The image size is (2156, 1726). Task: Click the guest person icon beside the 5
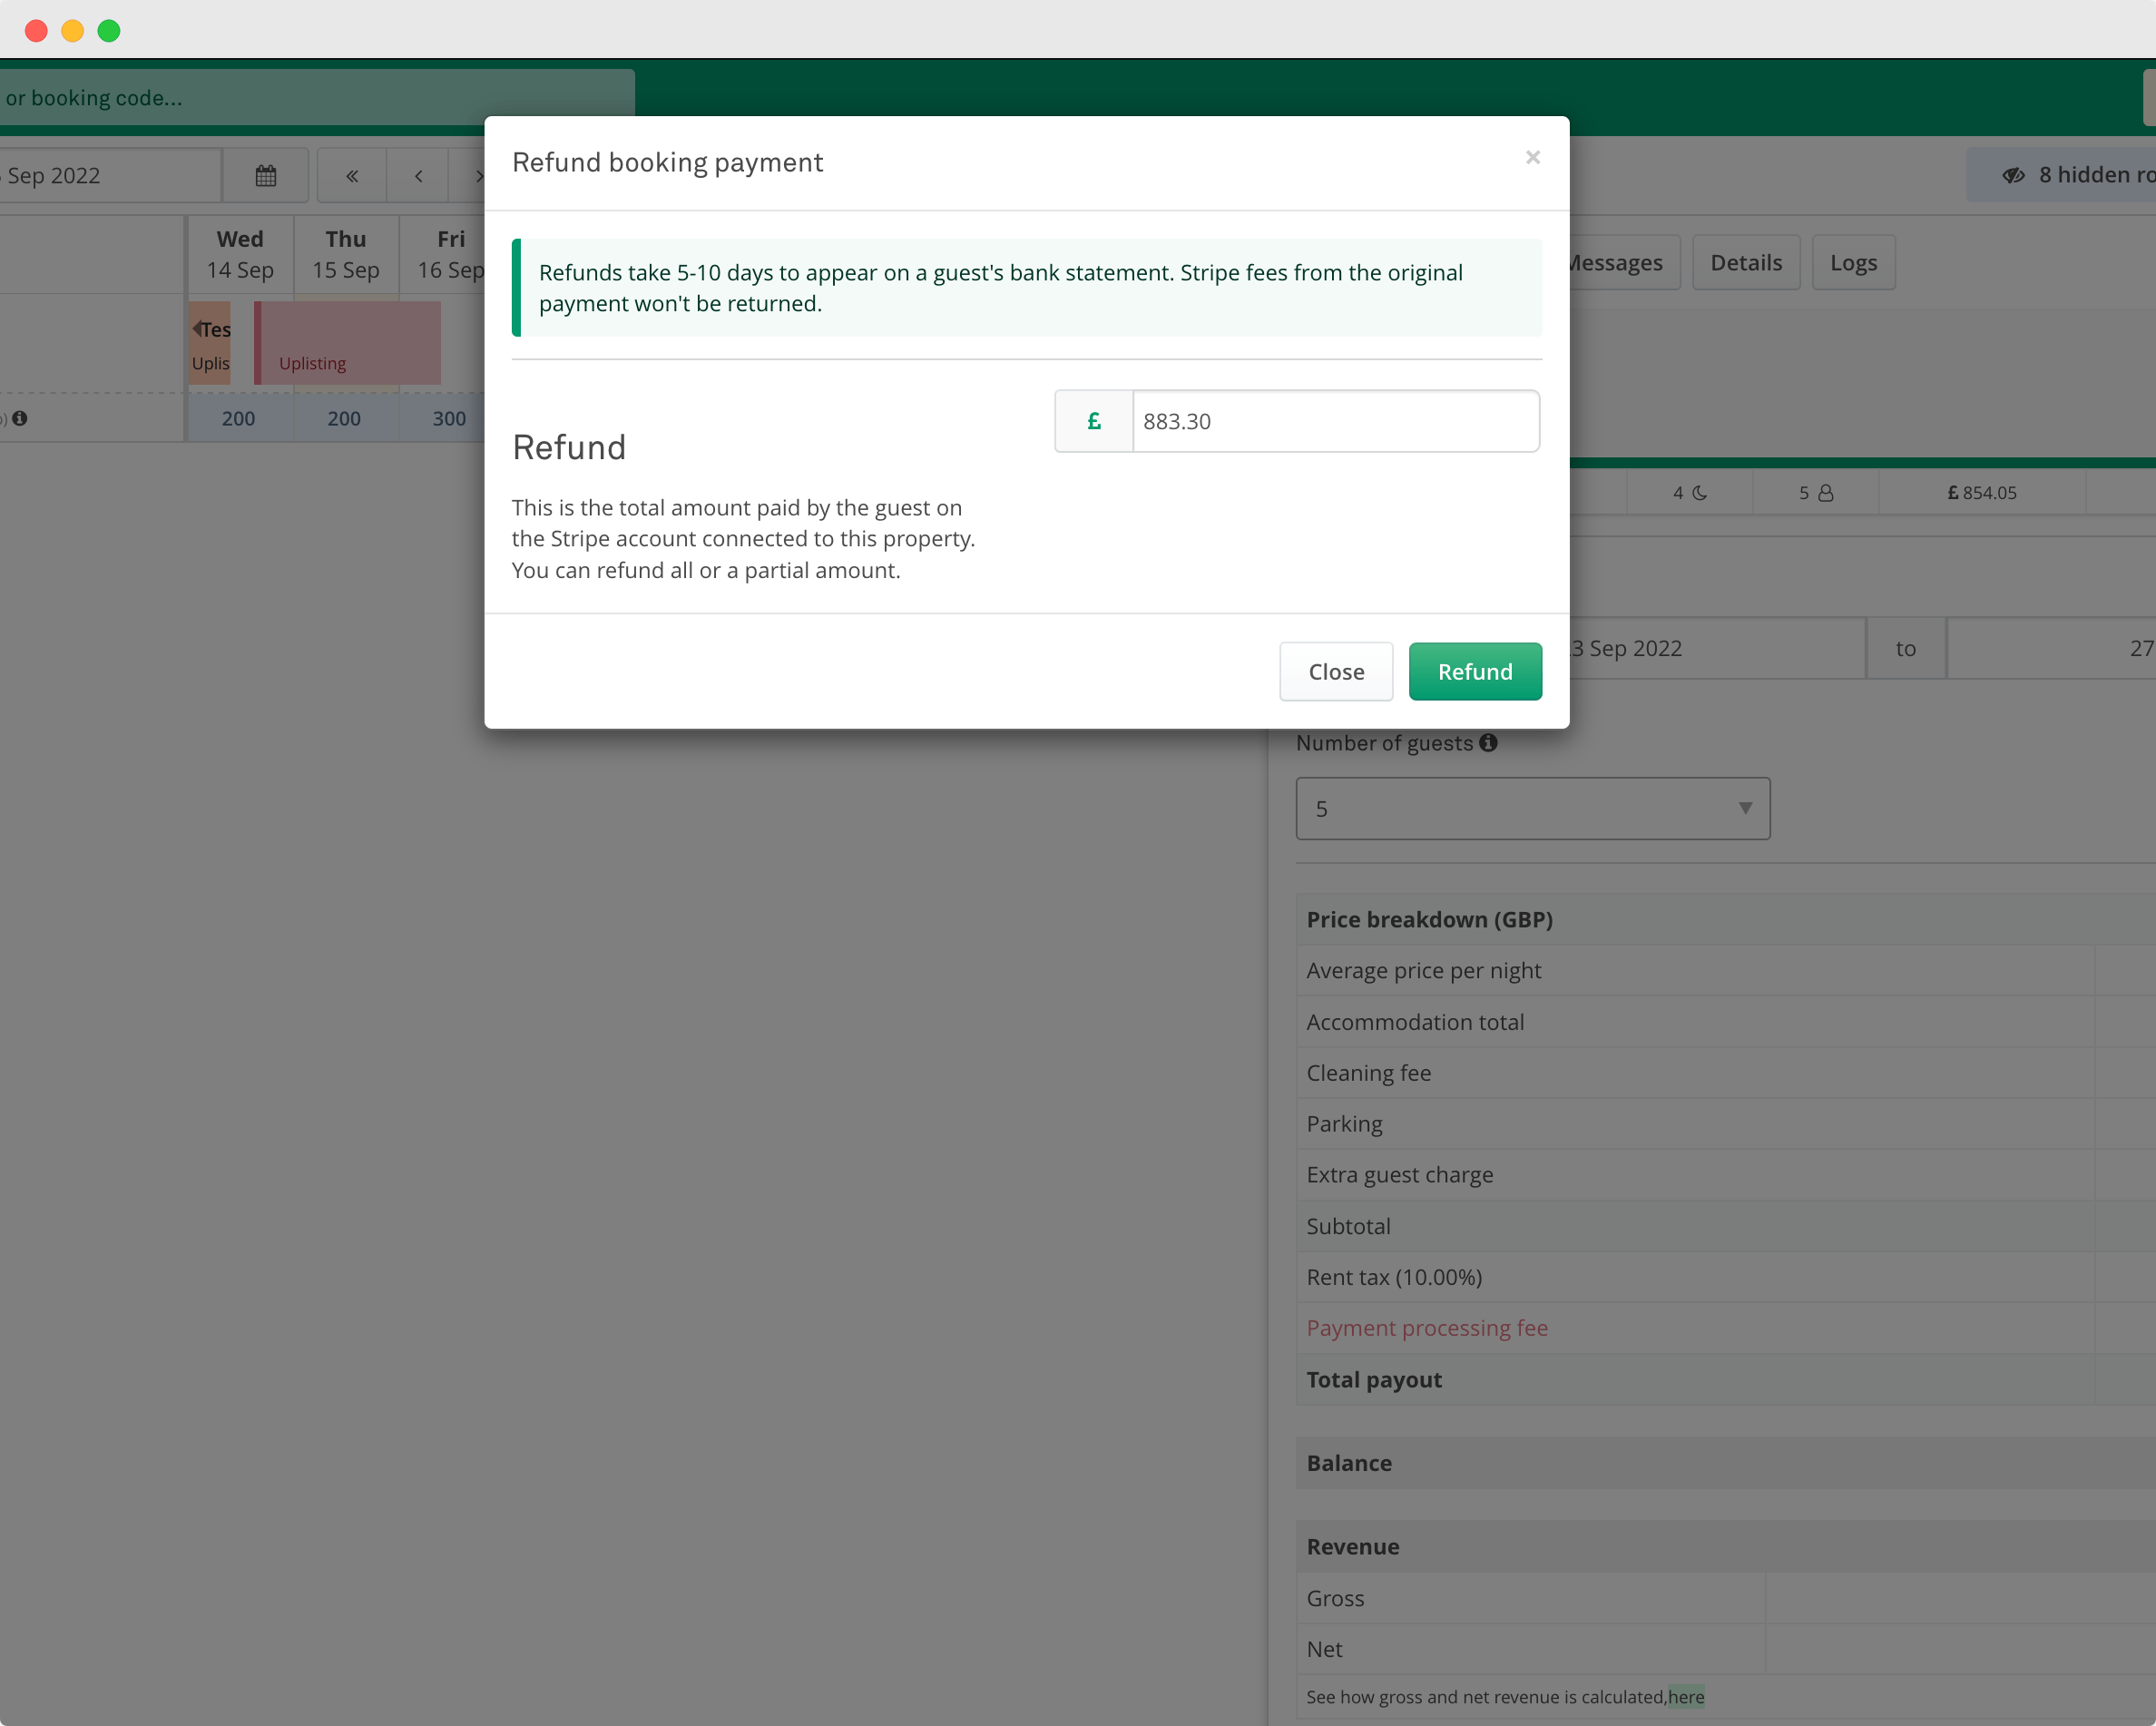[x=1827, y=492]
